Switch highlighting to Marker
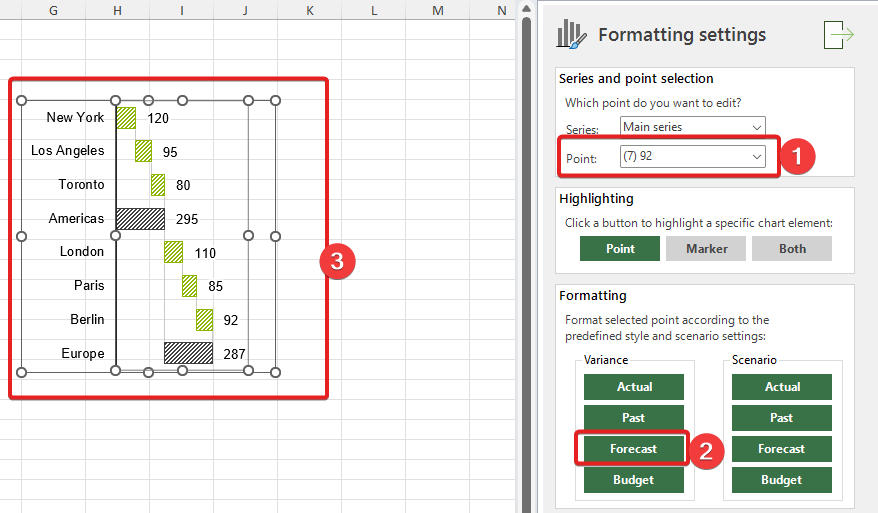This screenshot has width=878, height=513. (705, 249)
